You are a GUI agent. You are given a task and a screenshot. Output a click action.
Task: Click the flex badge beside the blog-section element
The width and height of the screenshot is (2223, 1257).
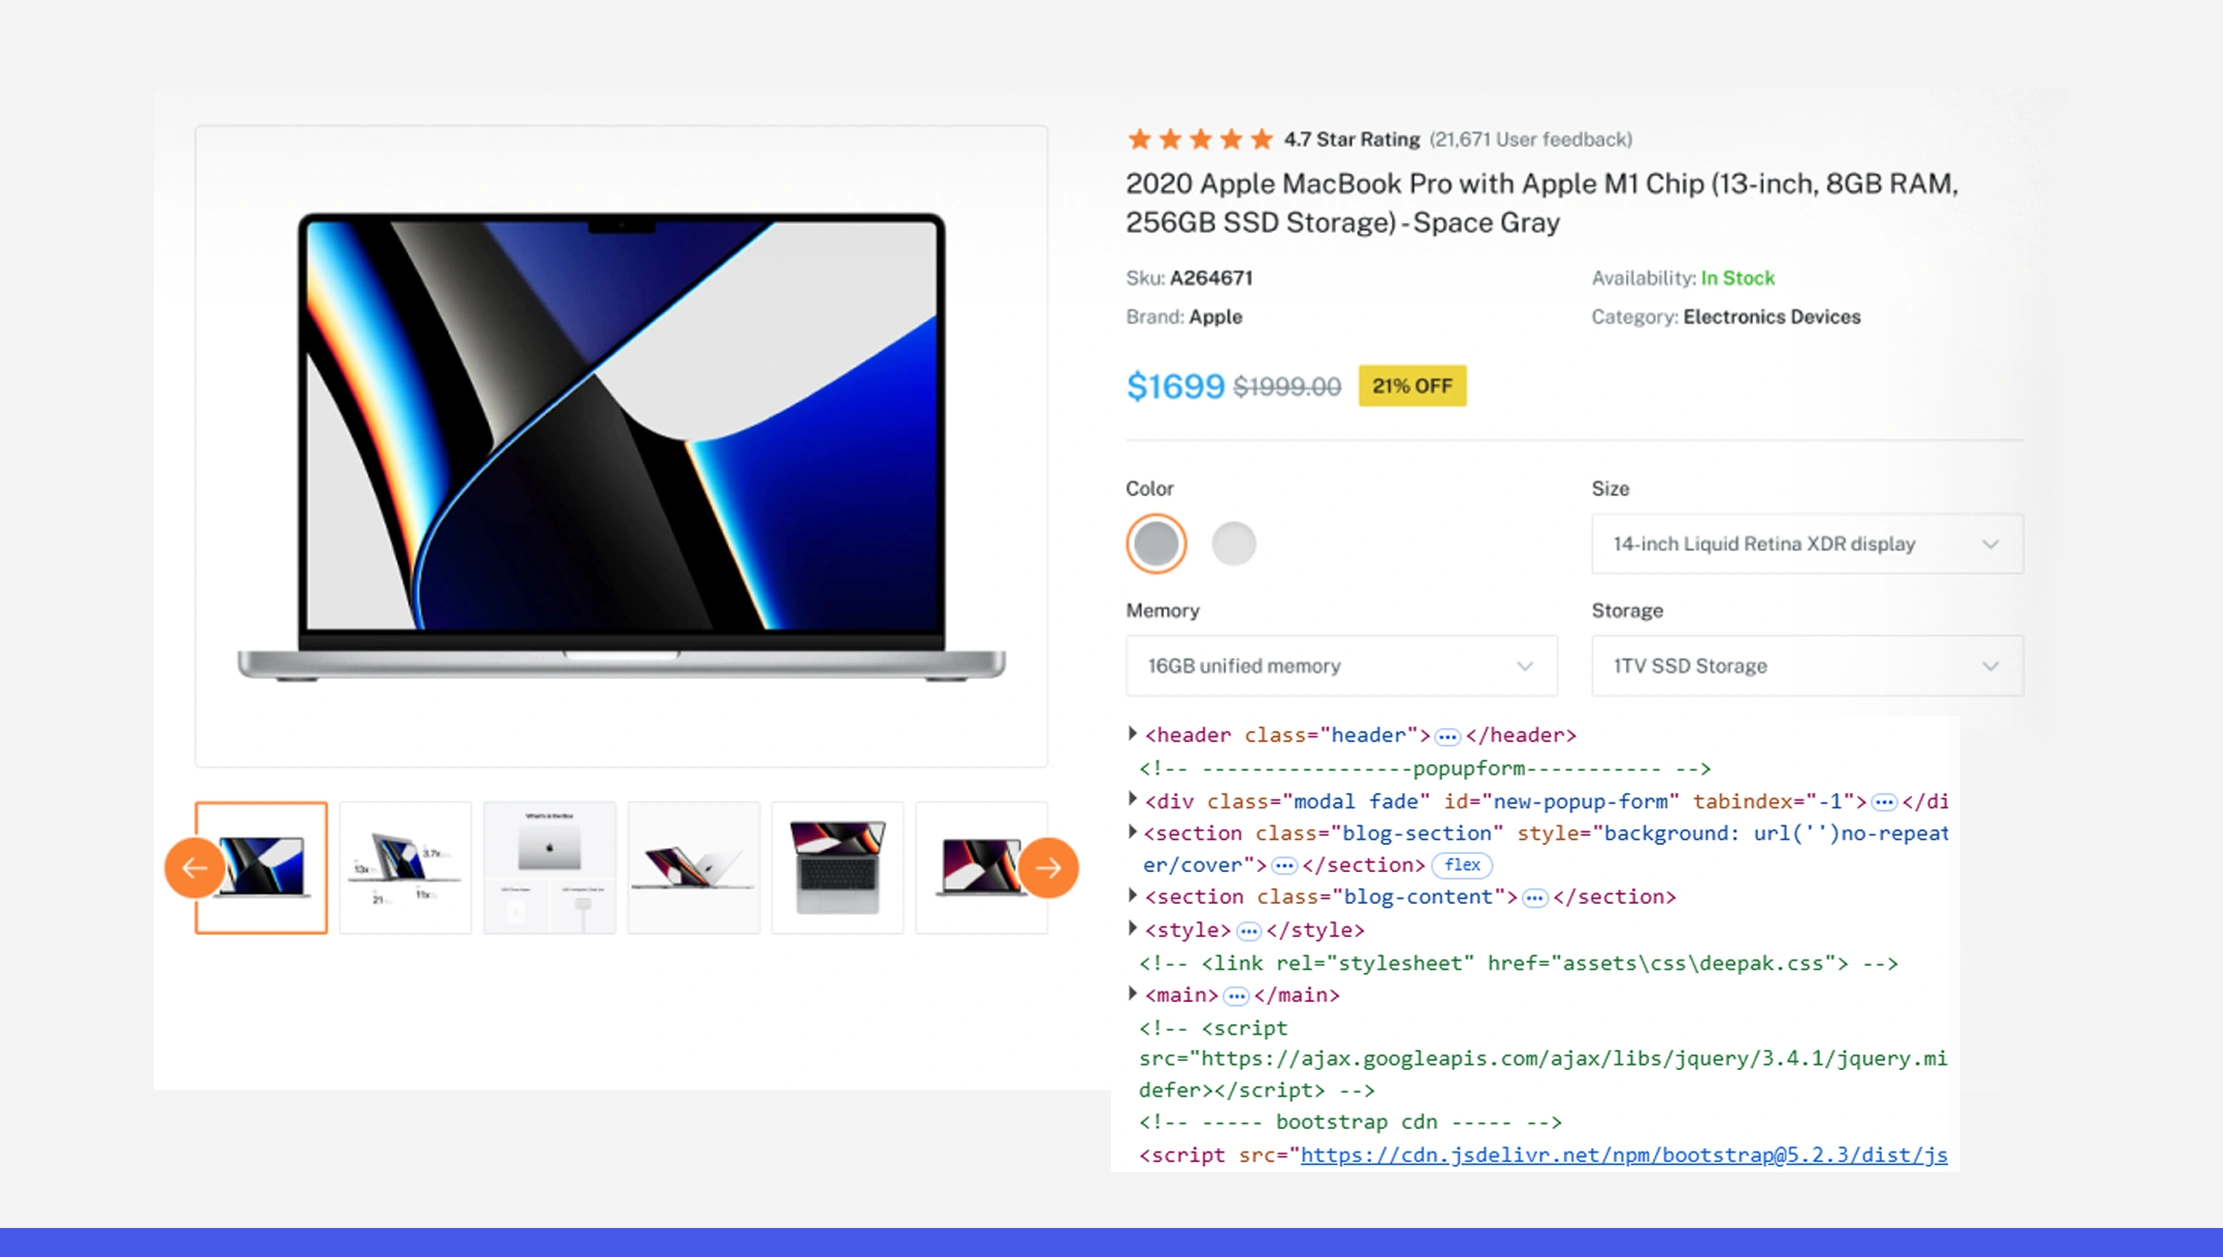(1462, 865)
